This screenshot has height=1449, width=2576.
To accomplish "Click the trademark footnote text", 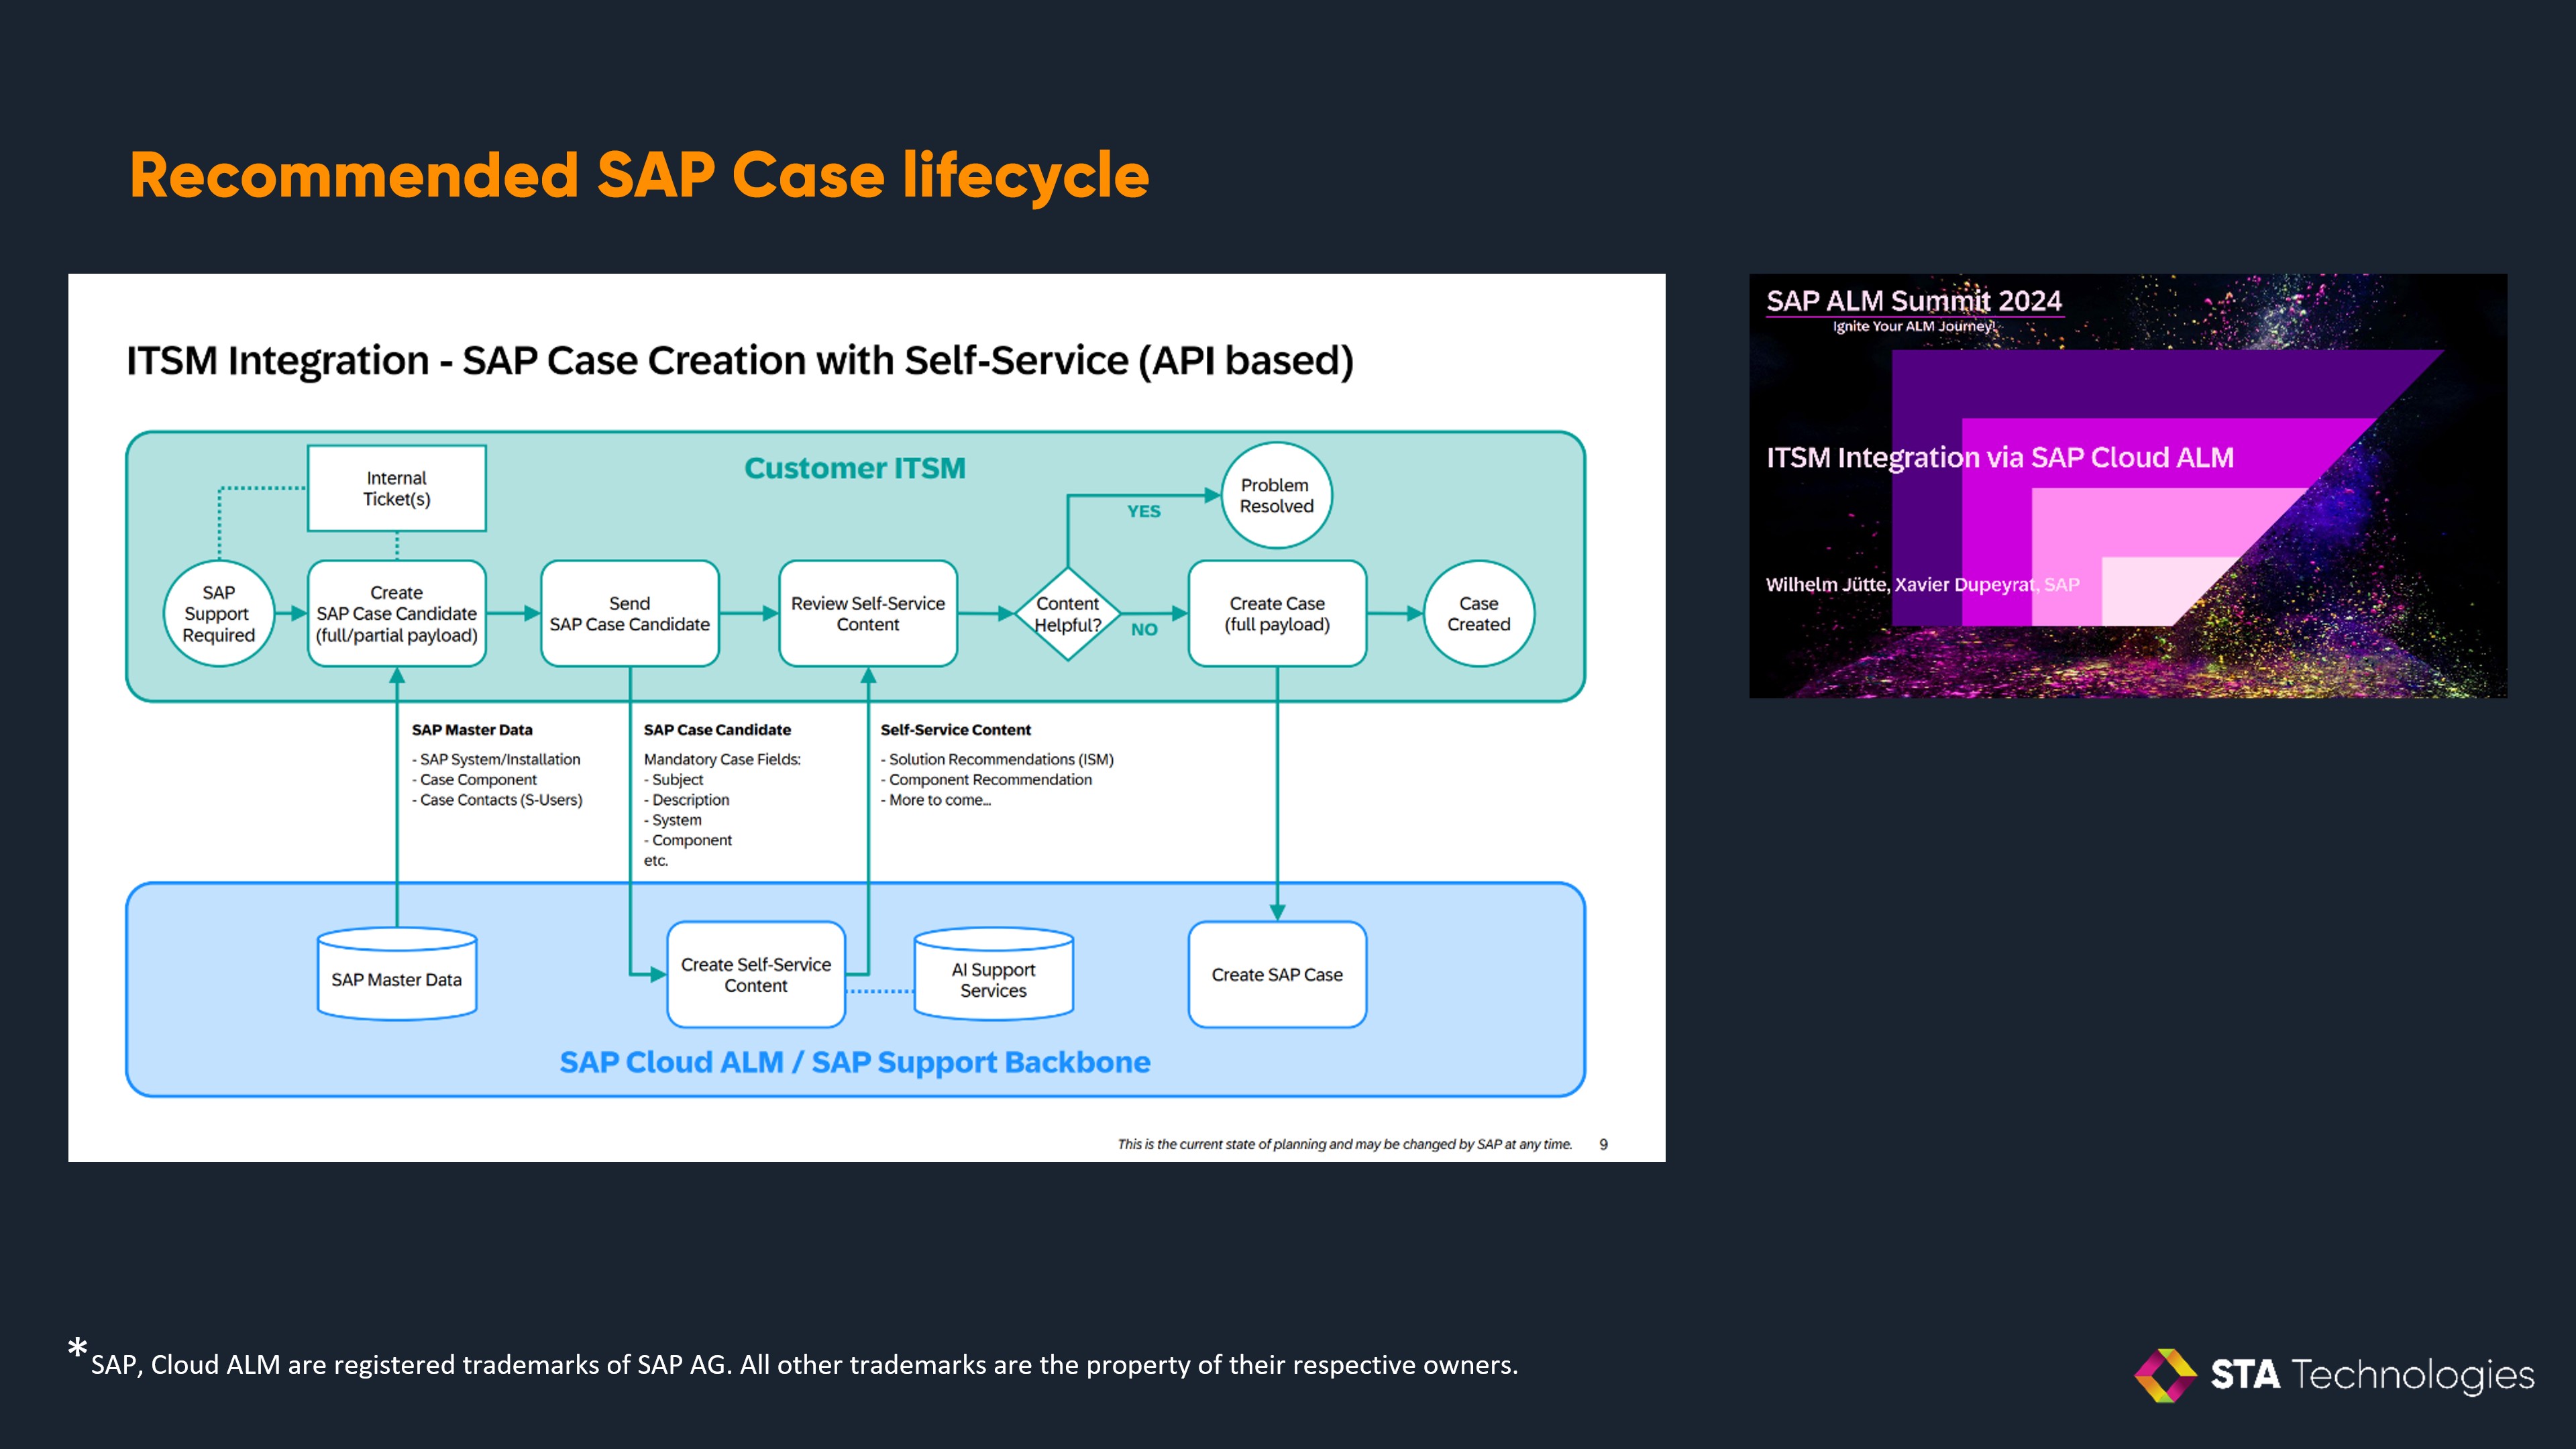I will coord(803,1365).
